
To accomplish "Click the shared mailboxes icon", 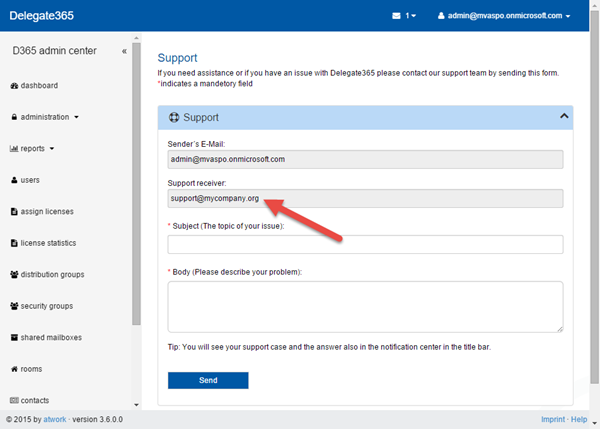I will tap(13, 338).
